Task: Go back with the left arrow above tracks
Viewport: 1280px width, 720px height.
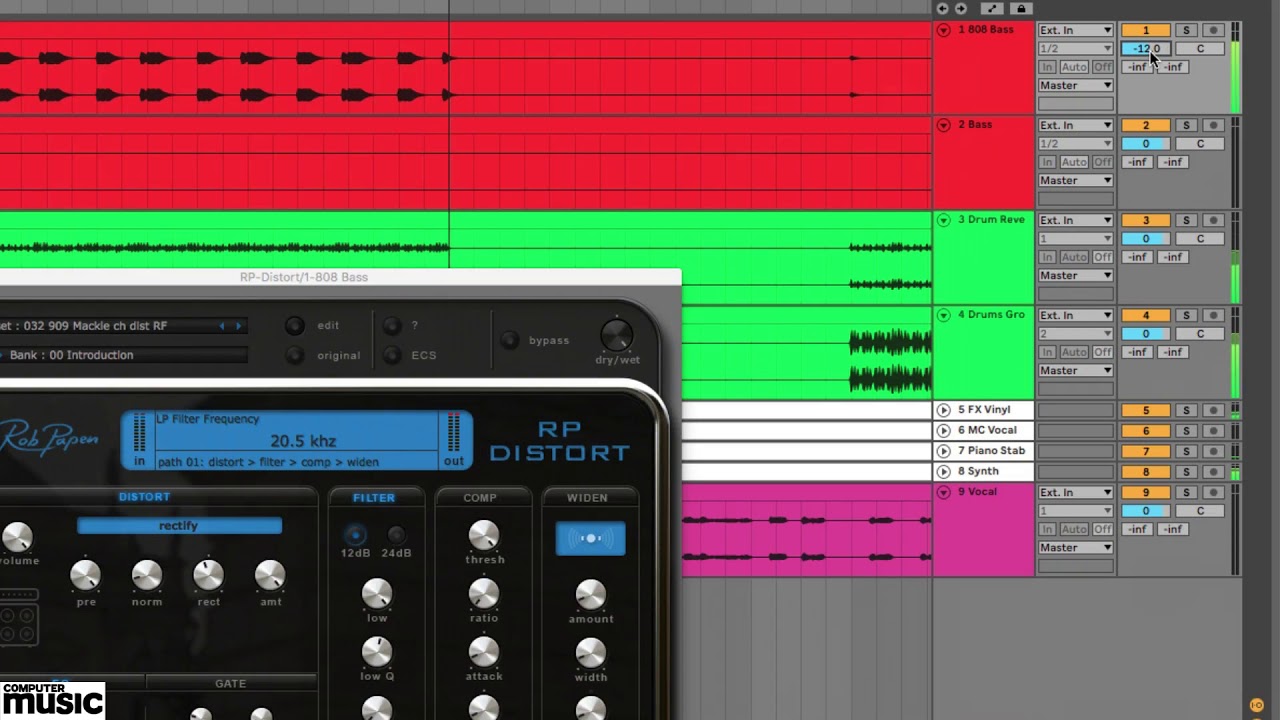Action: [943, 8]
